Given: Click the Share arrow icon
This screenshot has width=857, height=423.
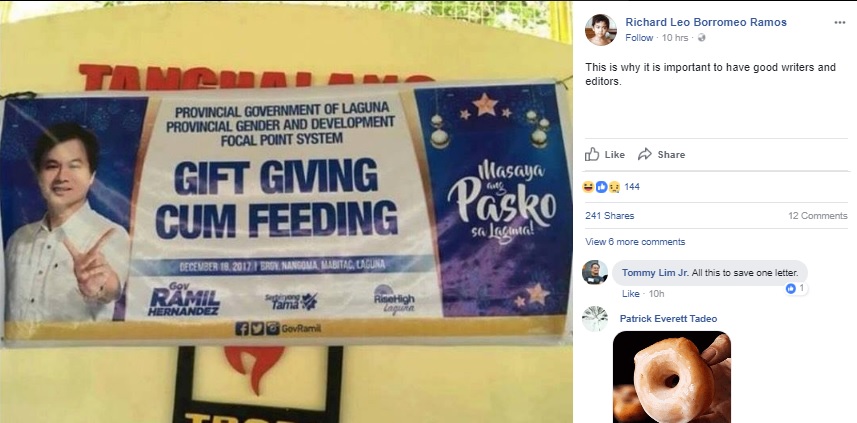Looking at the screenshot, I should pyautogui.click(x=645, y=154).
